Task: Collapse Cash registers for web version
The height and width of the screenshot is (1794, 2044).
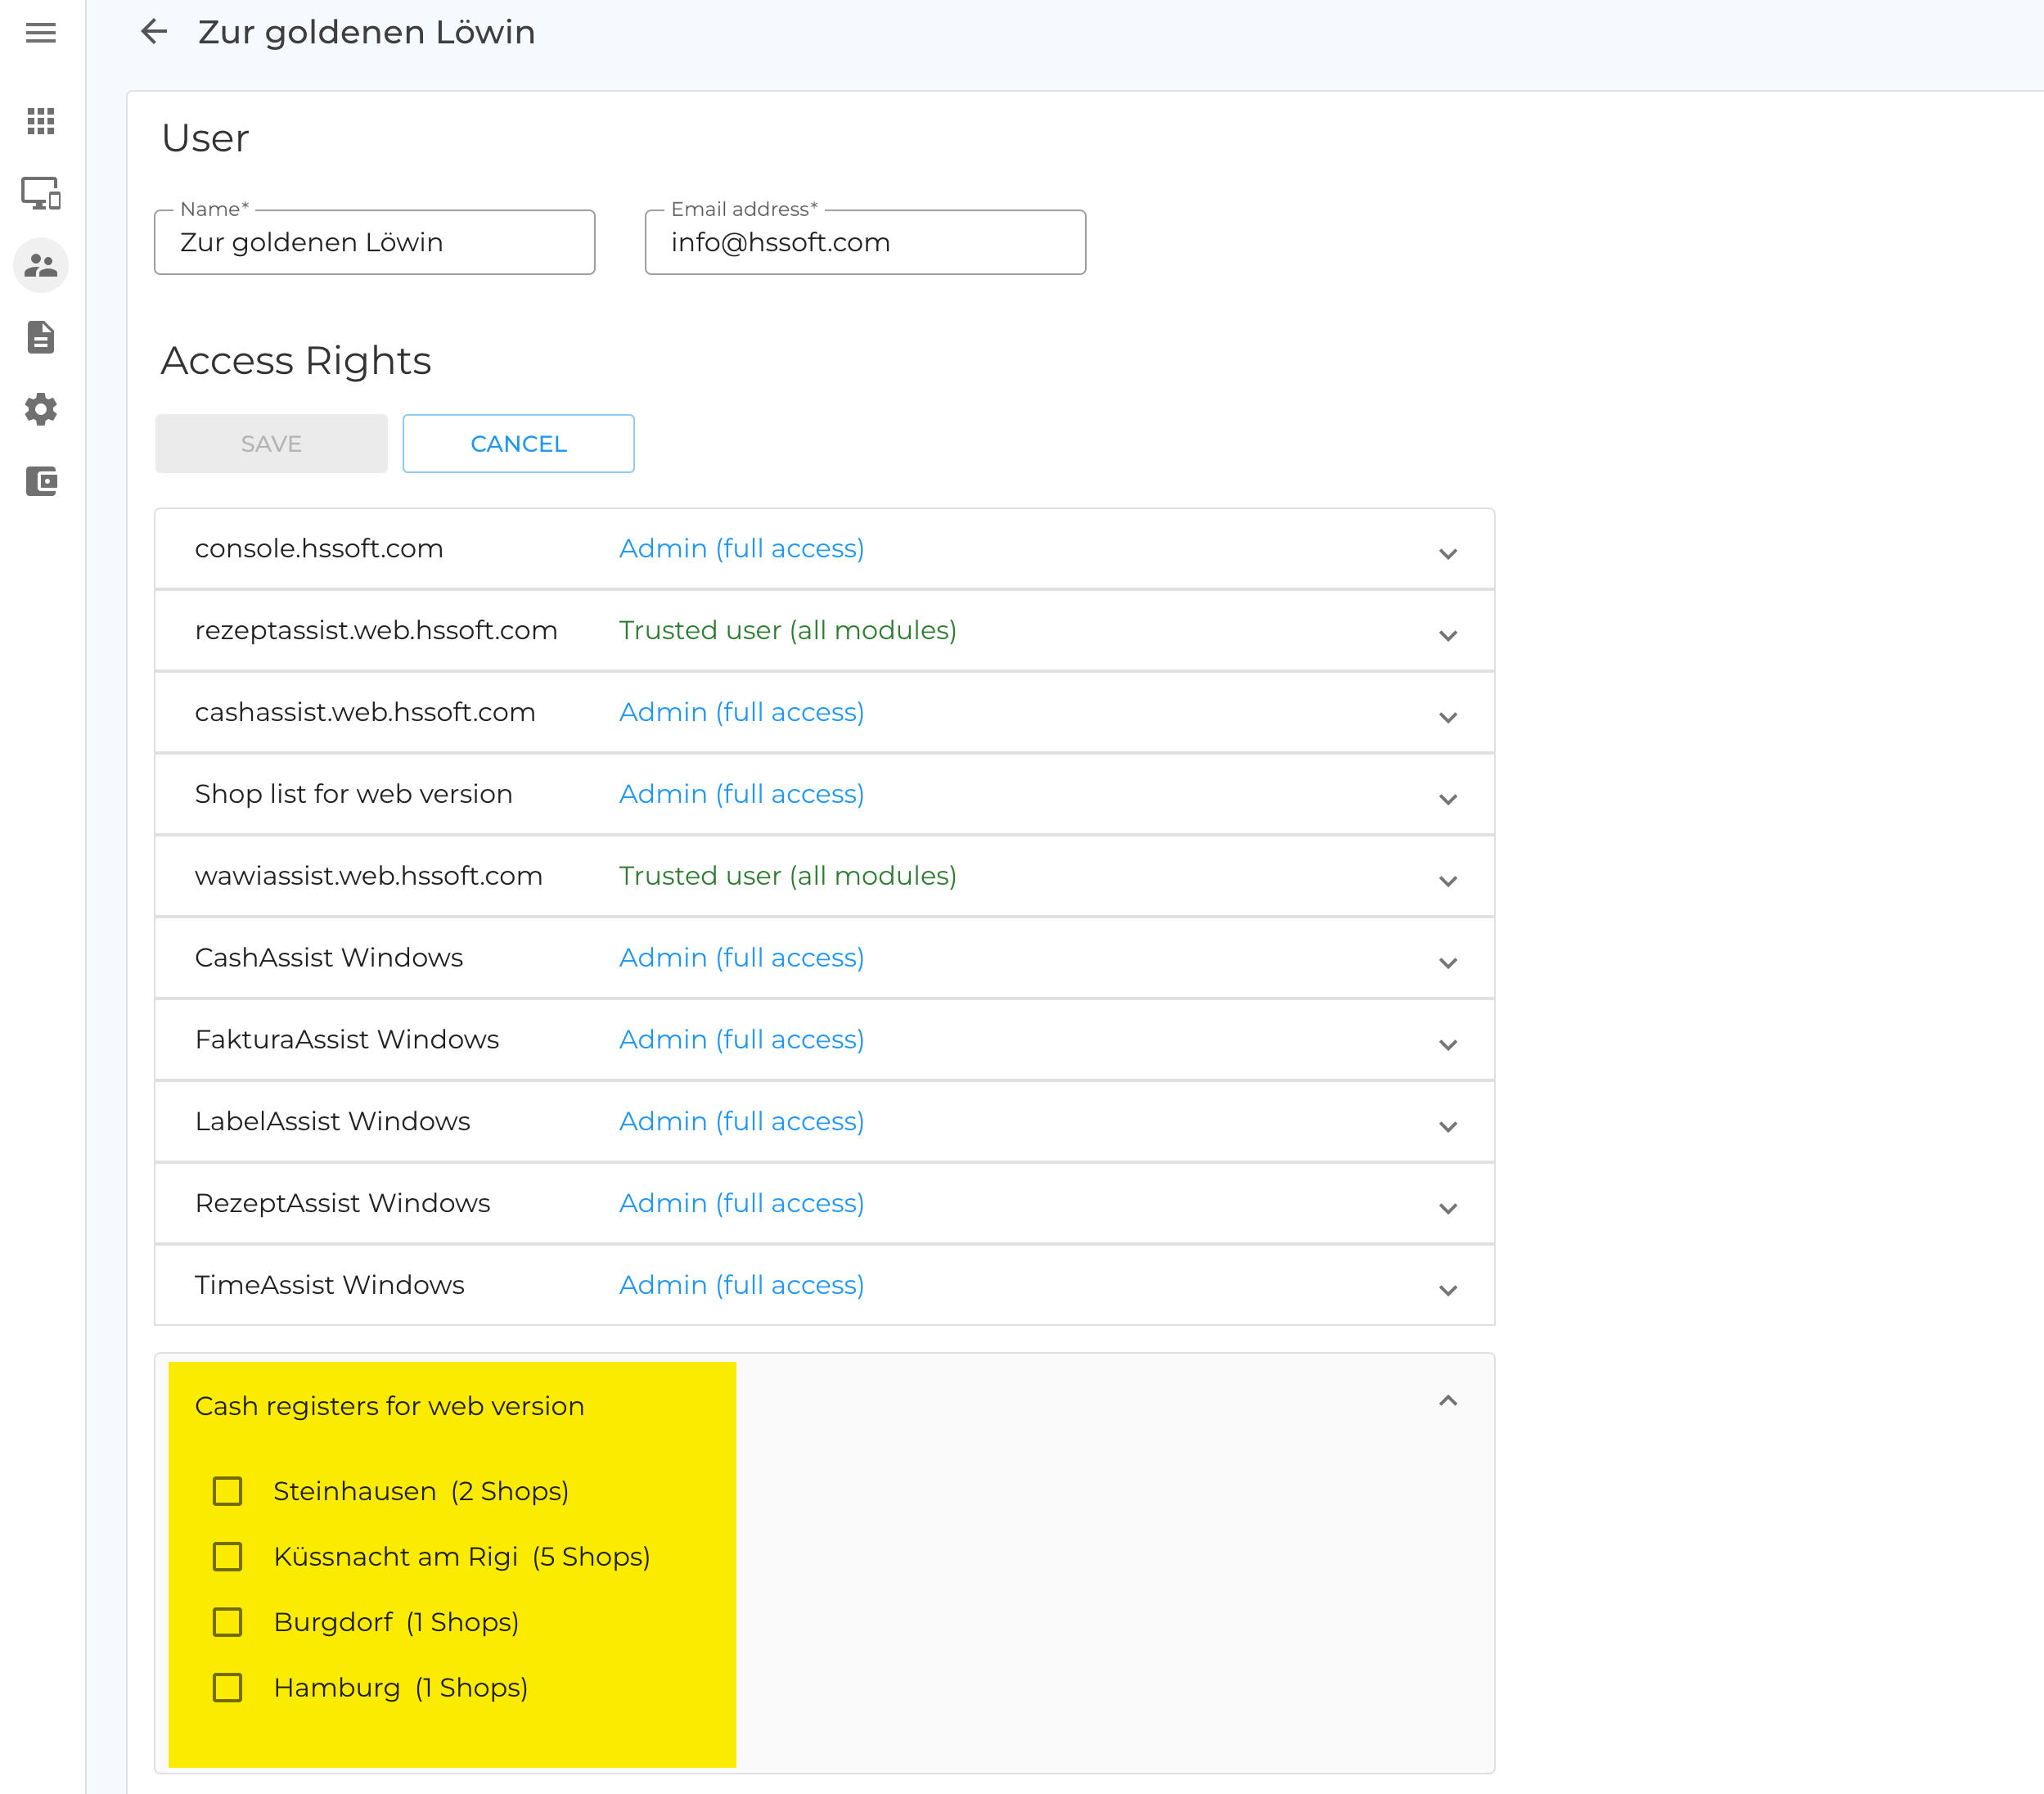Action: pos(1447,1401)
